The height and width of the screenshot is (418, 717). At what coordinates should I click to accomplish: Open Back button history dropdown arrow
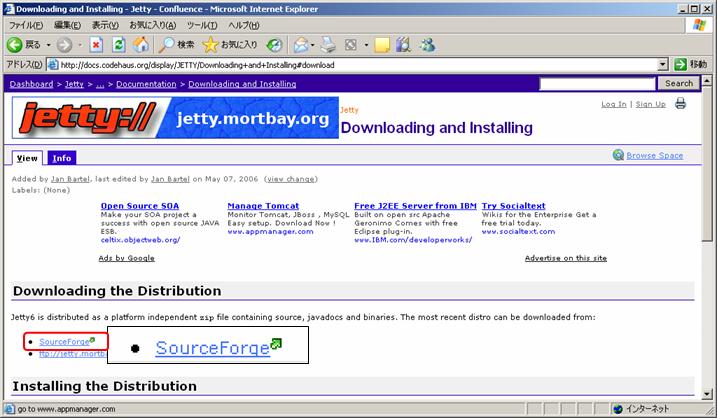[x=48, y=45]
